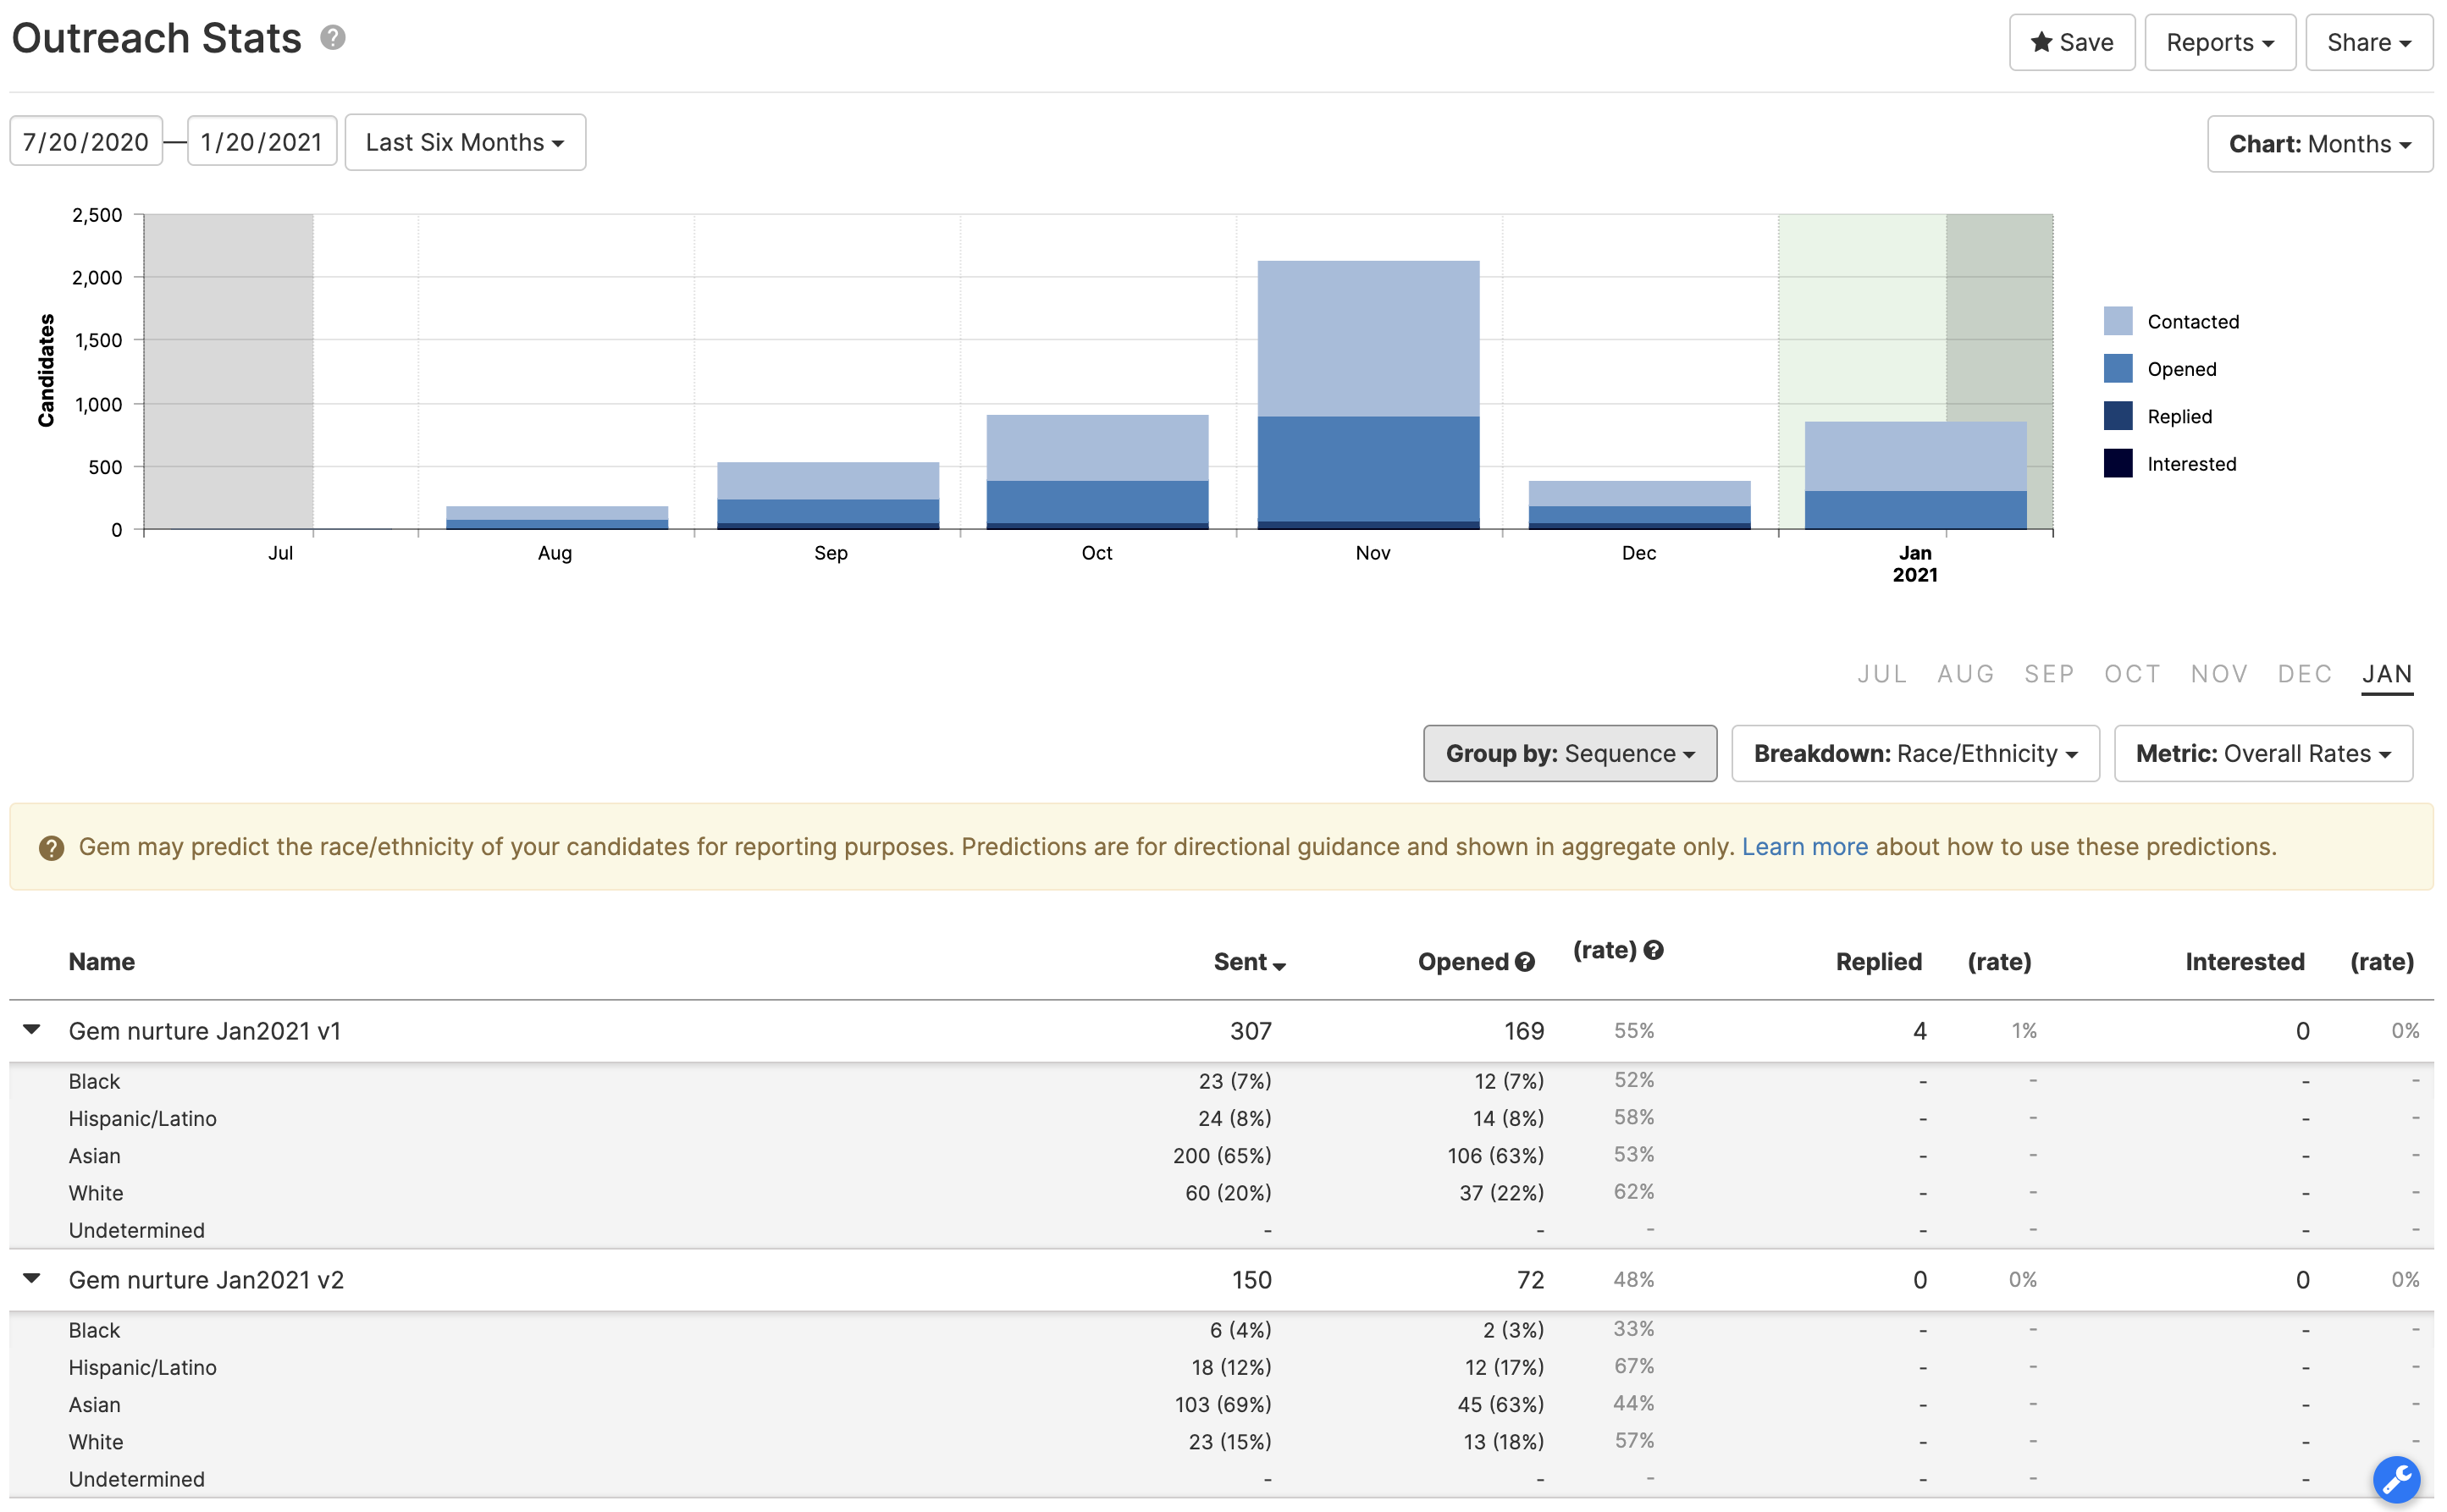This screenshot has width=2447, height=1512.
Task: Switch to the DEC month tab
Action: (2304, 675)
